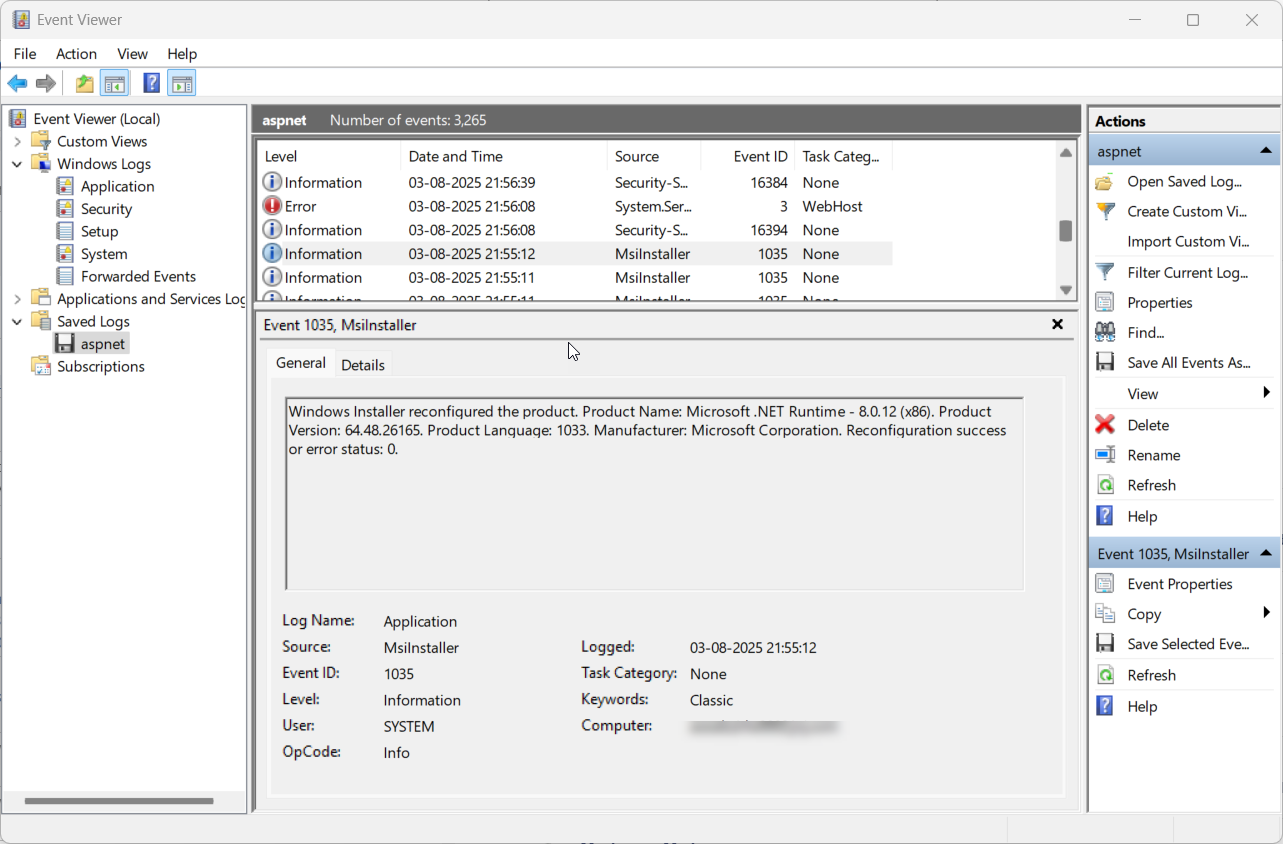The width and height of the screenshot is (1283, 844).
Task: Sort by the Date and Time column header
Action: pyautogui.click(x=504, y=156)
